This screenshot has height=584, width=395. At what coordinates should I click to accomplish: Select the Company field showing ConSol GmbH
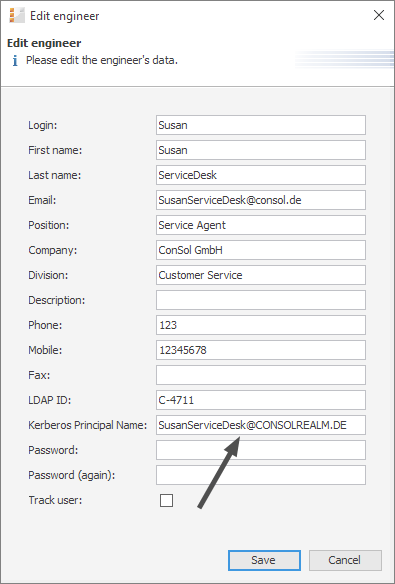(261, 250)
